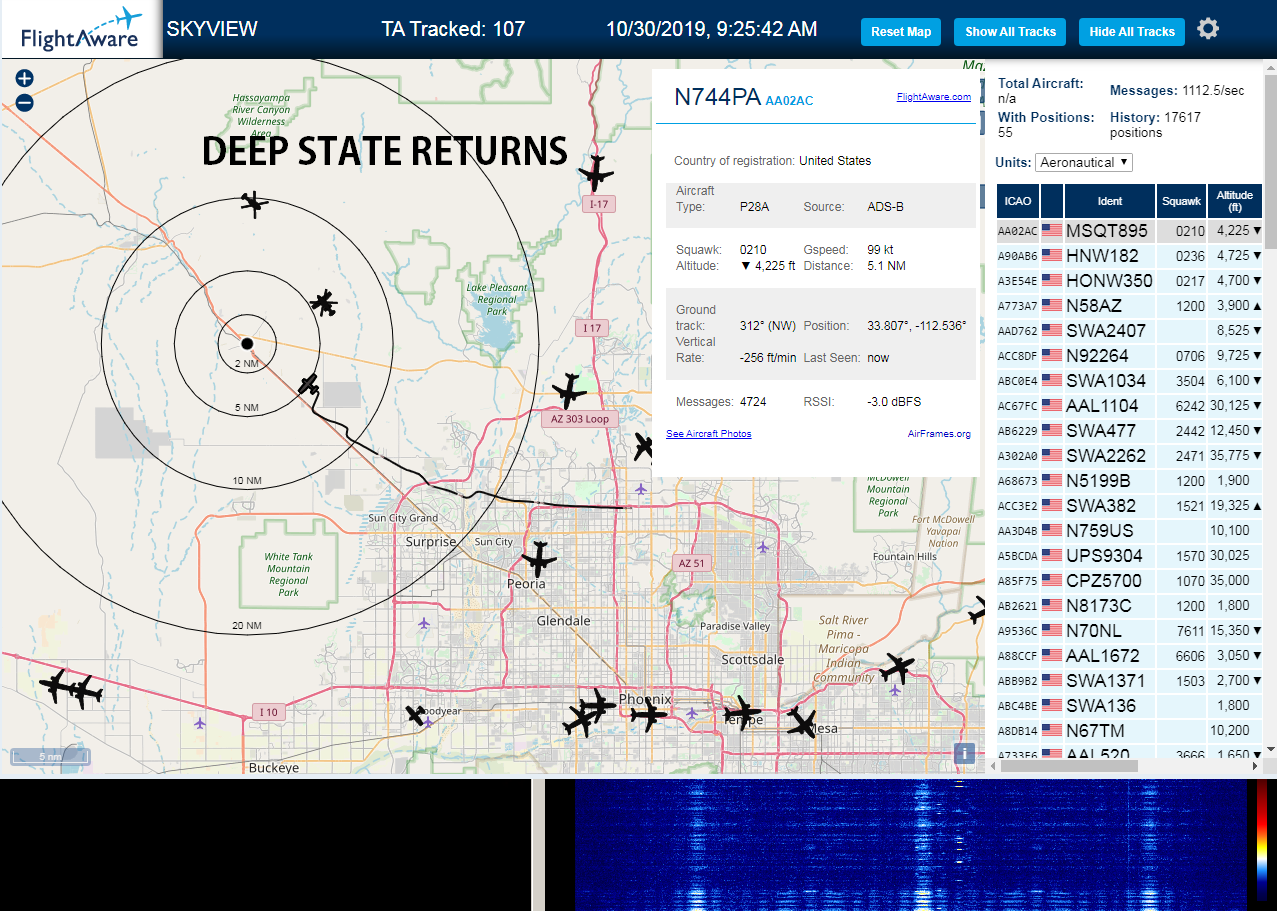Click purple airport icon near AZ 51 shield
The height and width of the screenshot is (911, 1277).
(x=763, y=547)
